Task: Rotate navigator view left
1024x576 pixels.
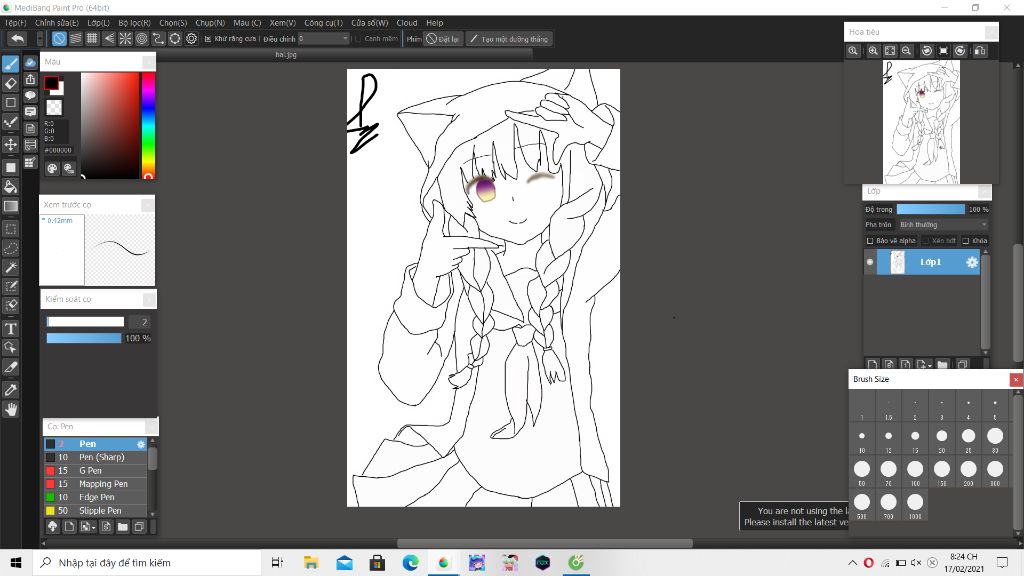Action: [x=927, y=50]
